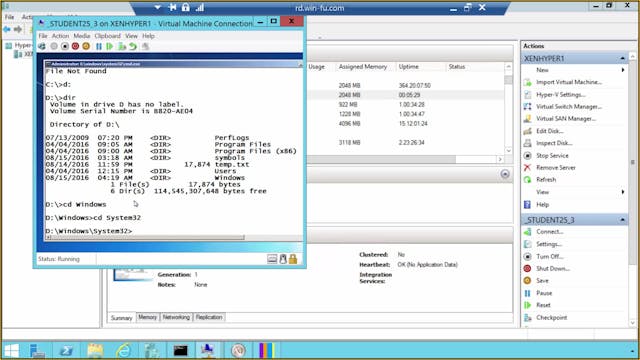Click the Checkpoint action for _STUDENT25_3

[551, 318]
